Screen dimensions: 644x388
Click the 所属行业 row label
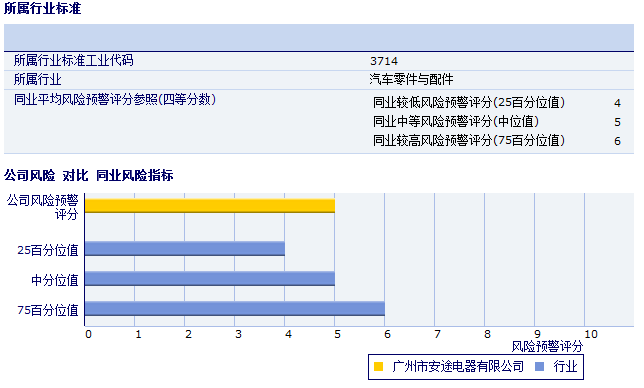click(x=37, y=79)
